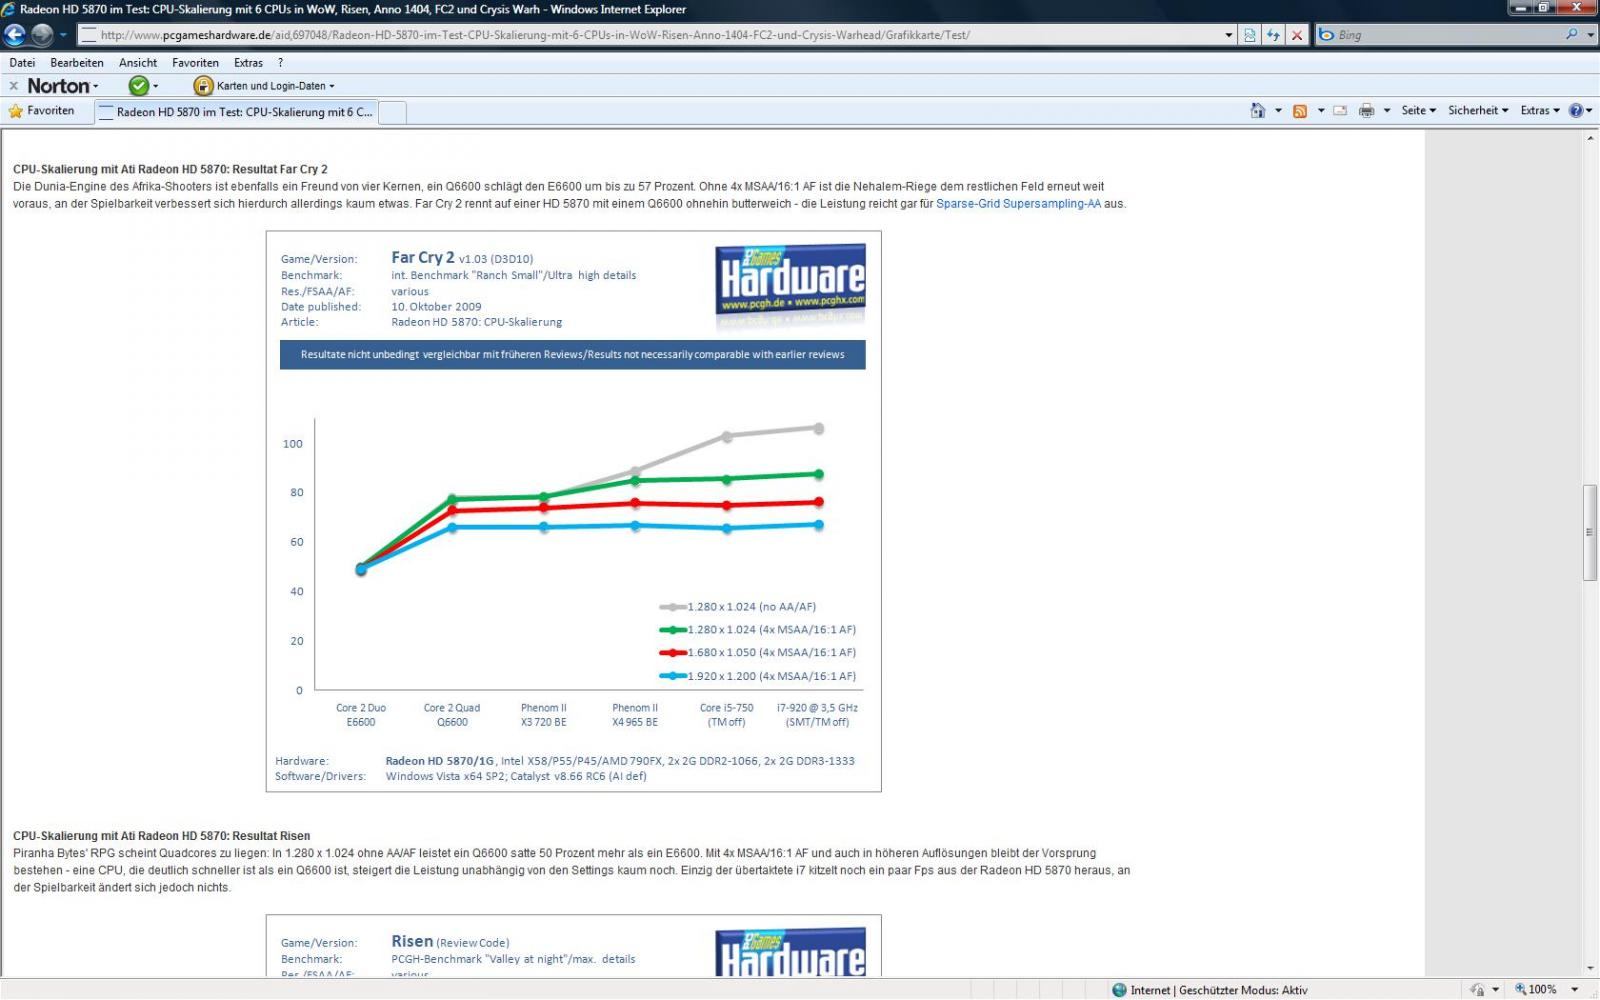This screenshot has height=1000, width=1600.
Task: Select the Radeon HD 5870 im Test tab
Action: click(x=236, y=112)
